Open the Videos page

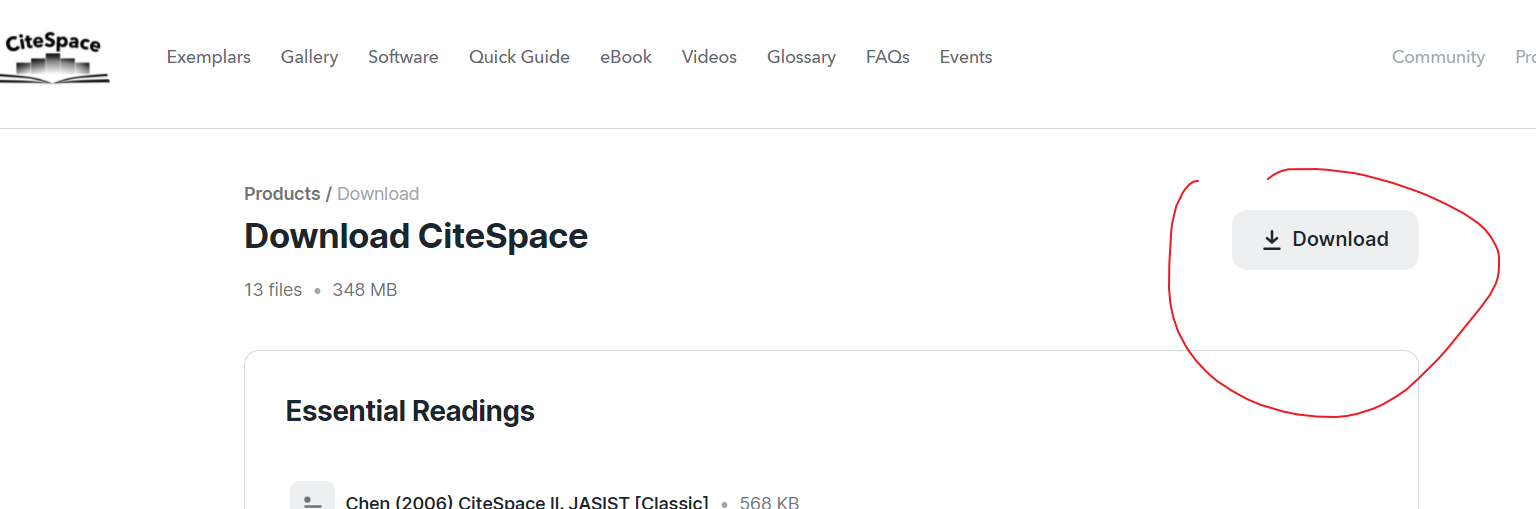click(709, 57)
